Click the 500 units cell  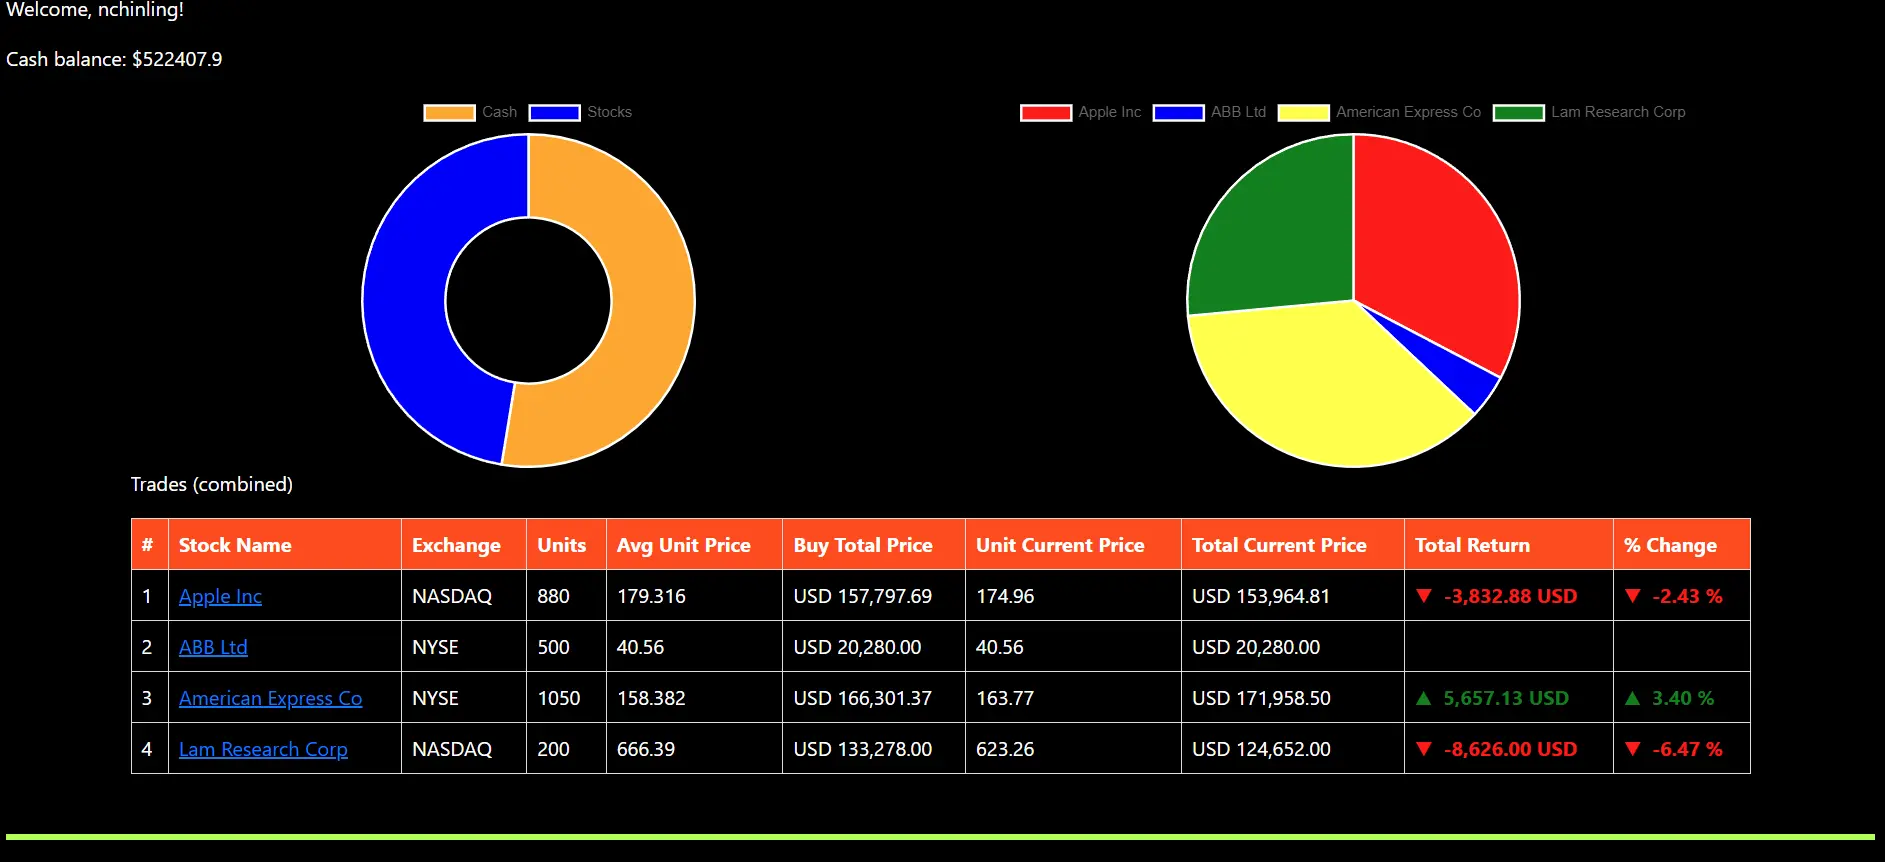pyautogui.click(x=566, y=647)
